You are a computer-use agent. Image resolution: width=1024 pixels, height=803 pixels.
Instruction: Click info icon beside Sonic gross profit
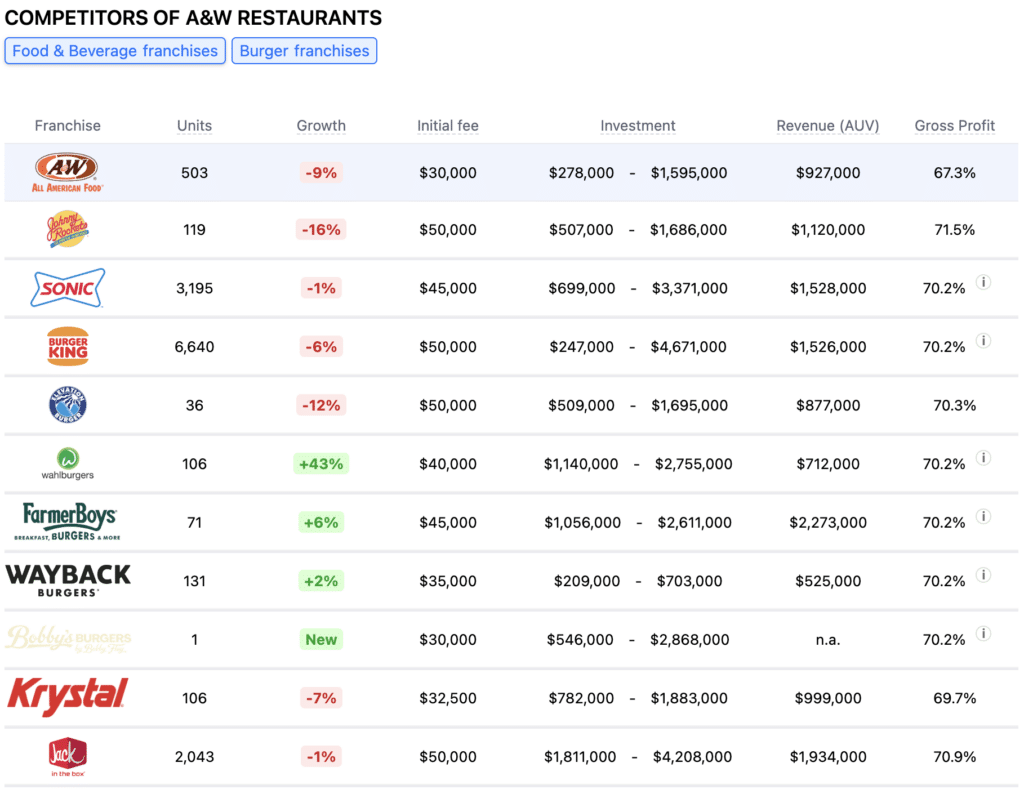983,282
